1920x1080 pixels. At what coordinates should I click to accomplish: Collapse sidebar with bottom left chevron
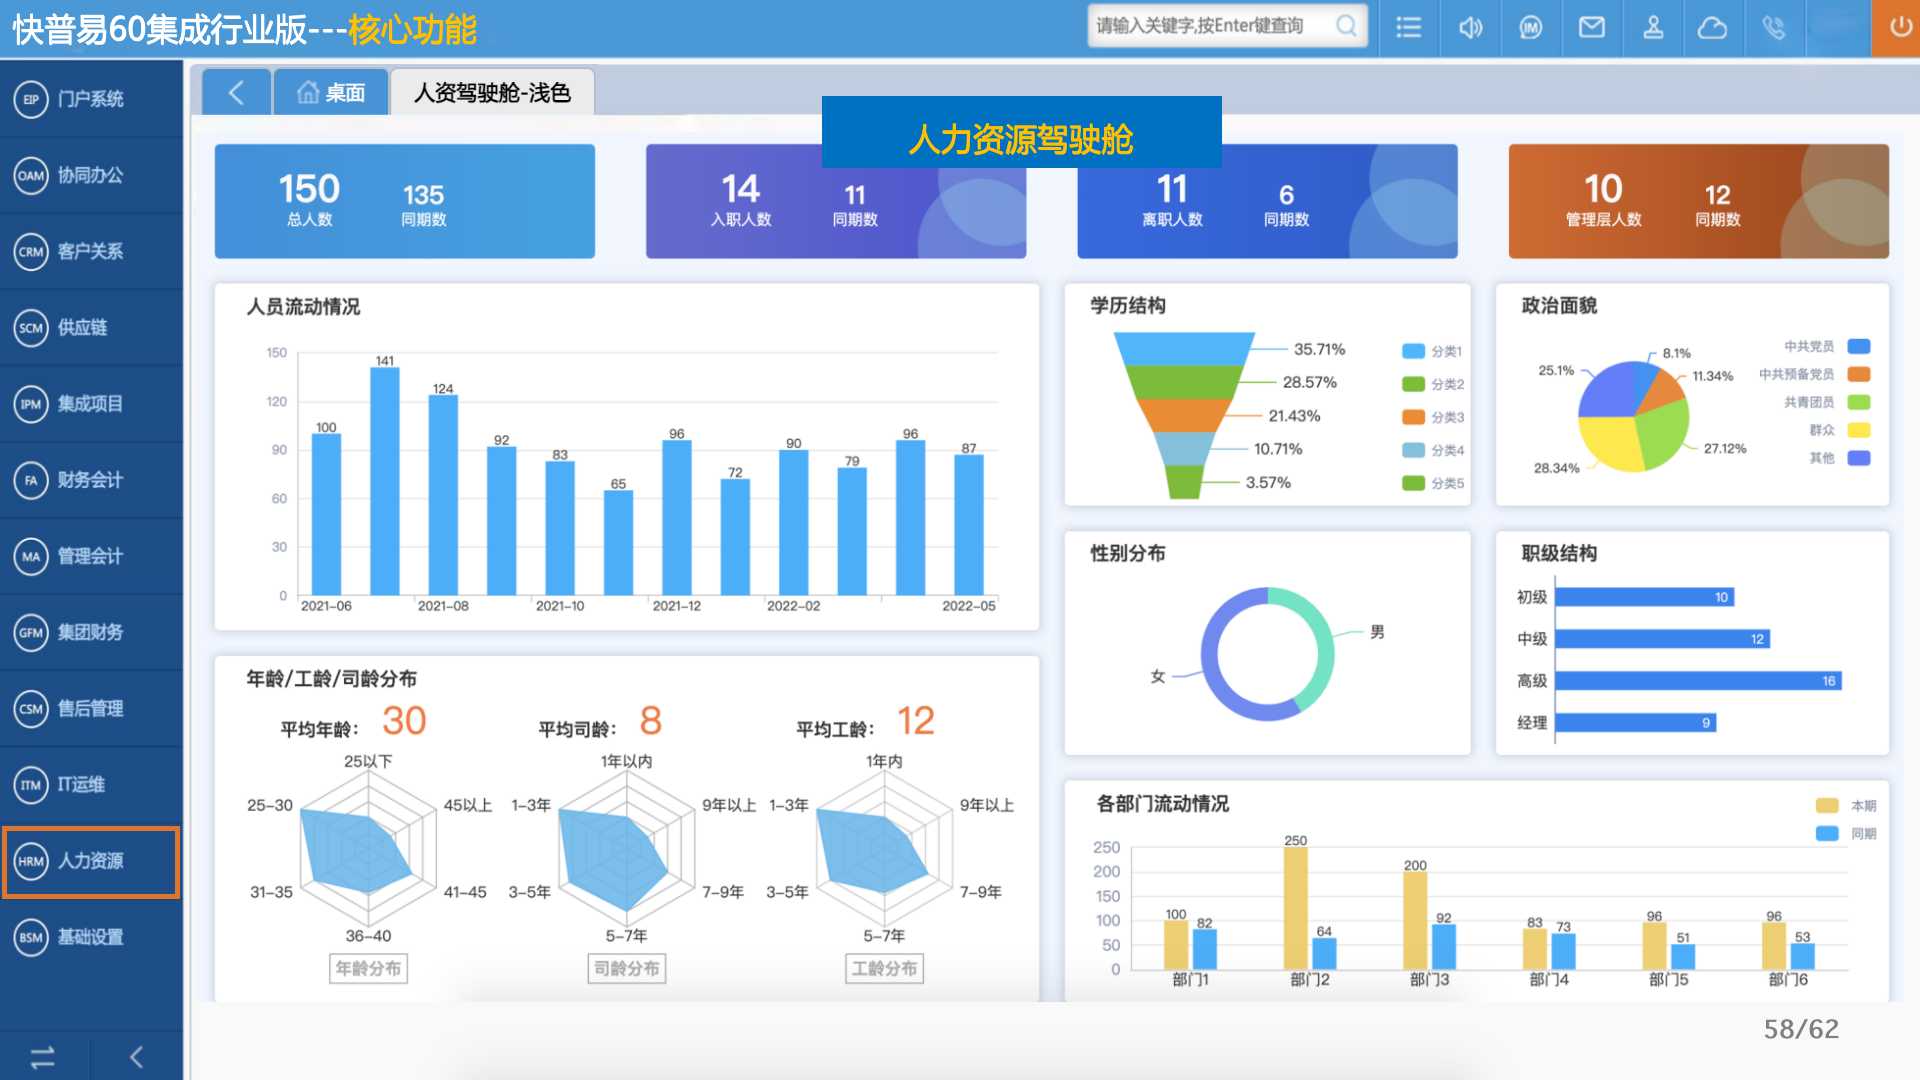(x=137, y=1057)
